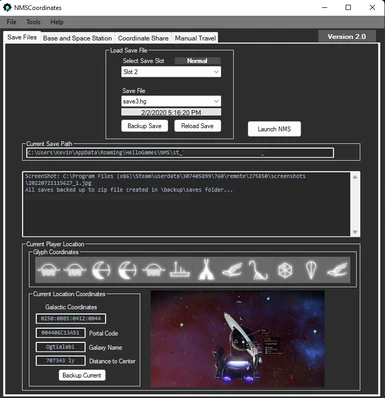This screenshot has width=385, height=398.
Task: Click the Version 2.0 label
Action: click(x=347, y=37)
